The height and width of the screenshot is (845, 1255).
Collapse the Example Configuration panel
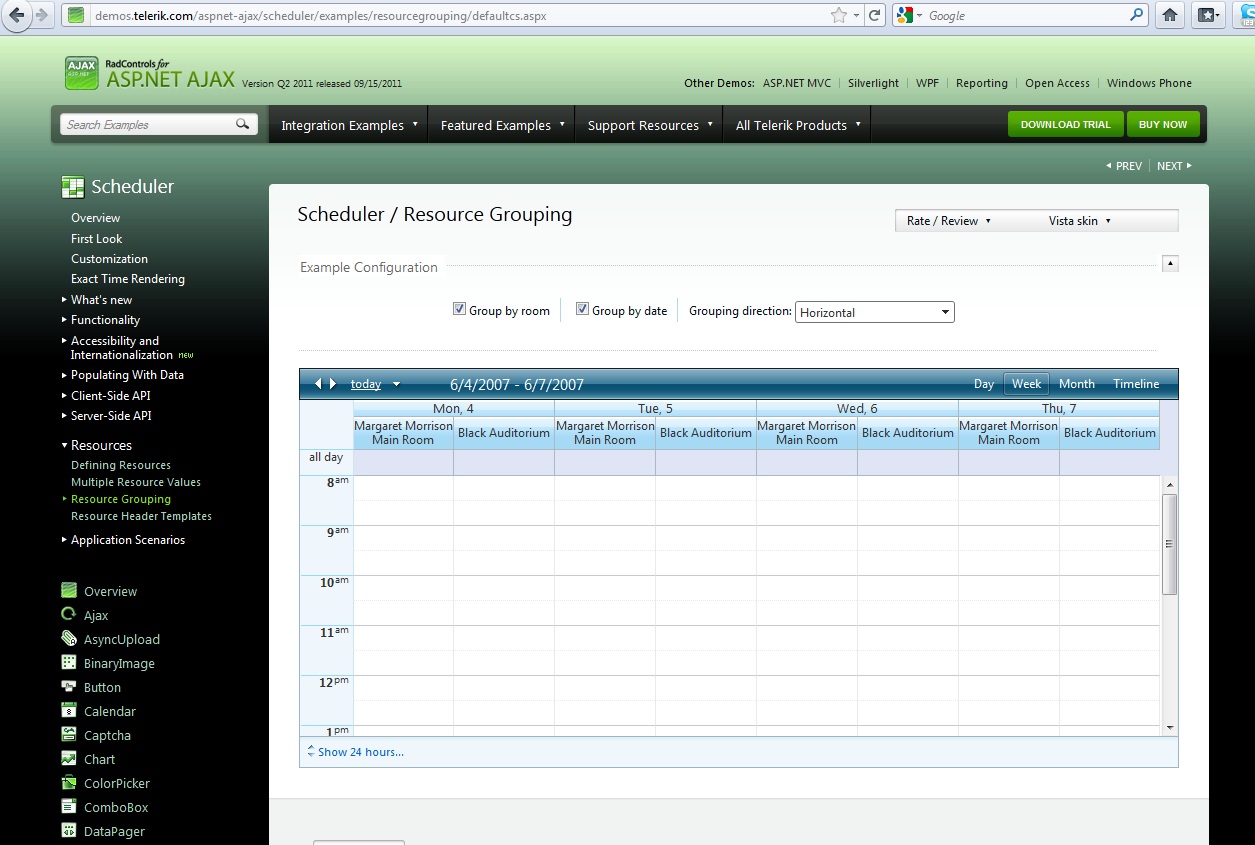(x=1170, y=264)
